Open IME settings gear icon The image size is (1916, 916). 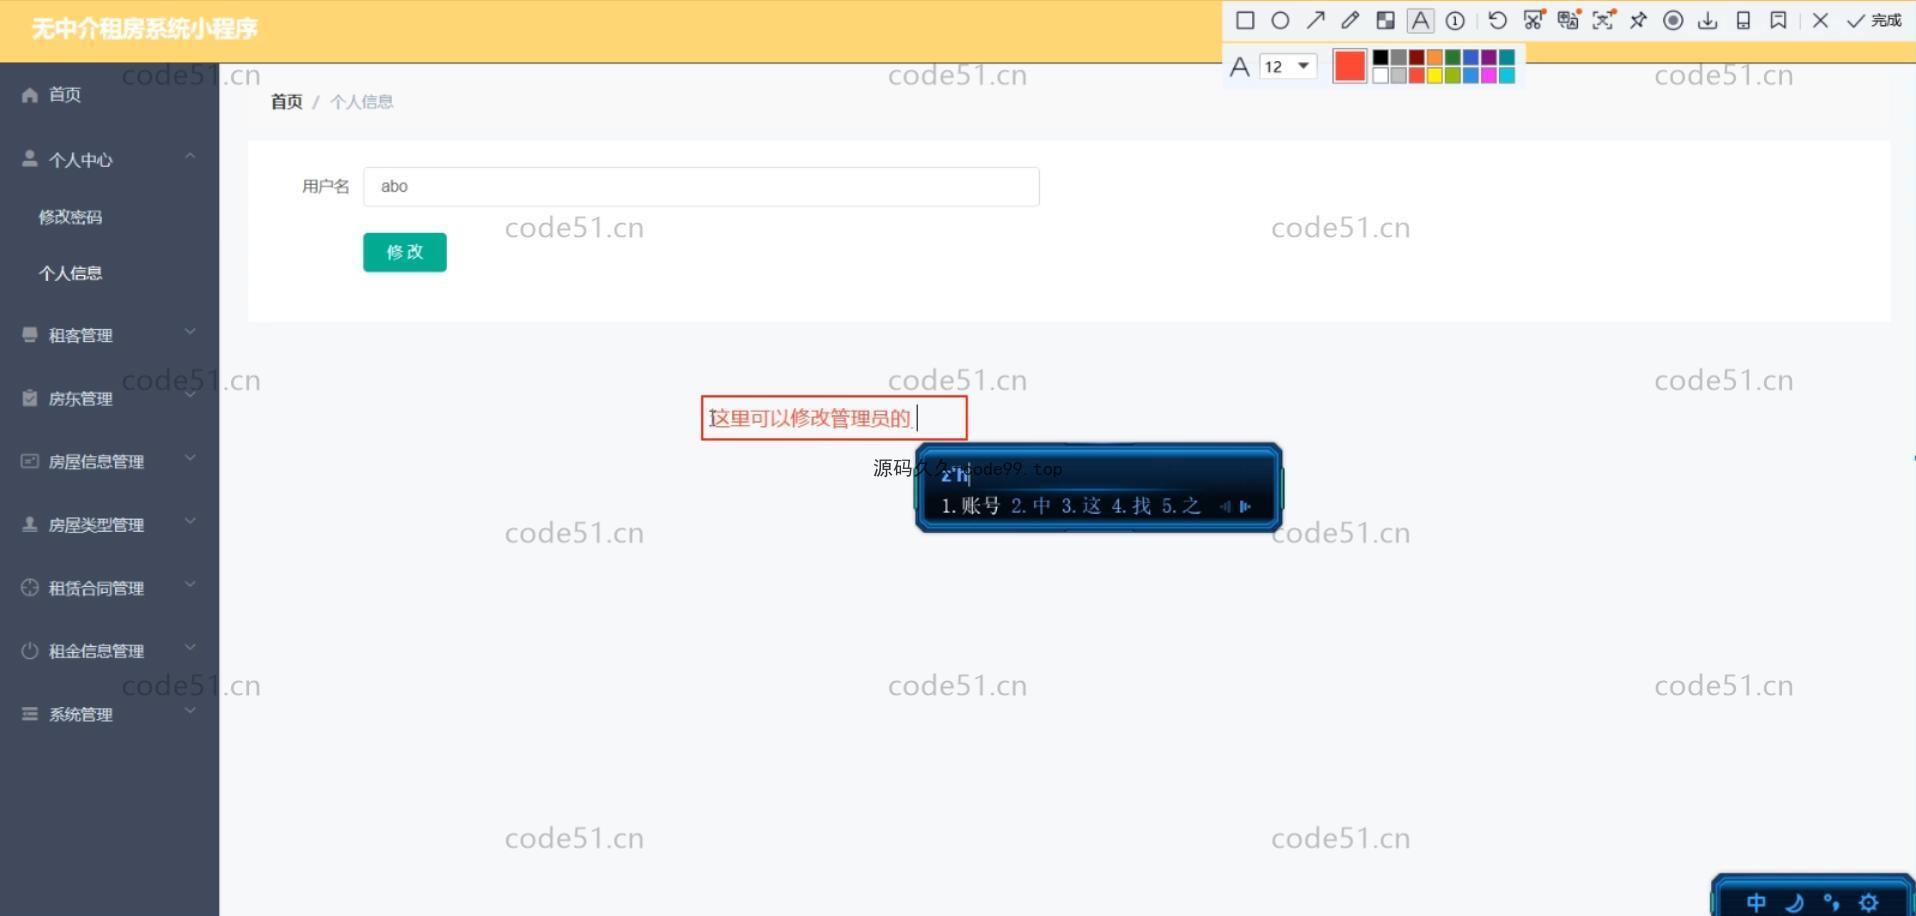(x=1868, y=903)
